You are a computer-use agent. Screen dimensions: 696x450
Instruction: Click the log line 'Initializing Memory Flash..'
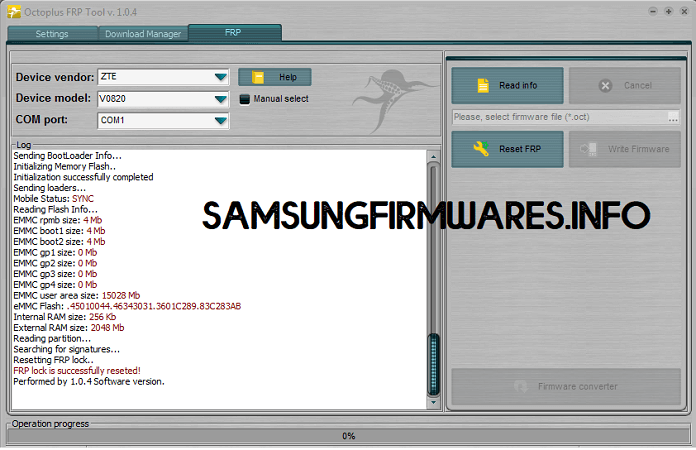pos(64,166)
